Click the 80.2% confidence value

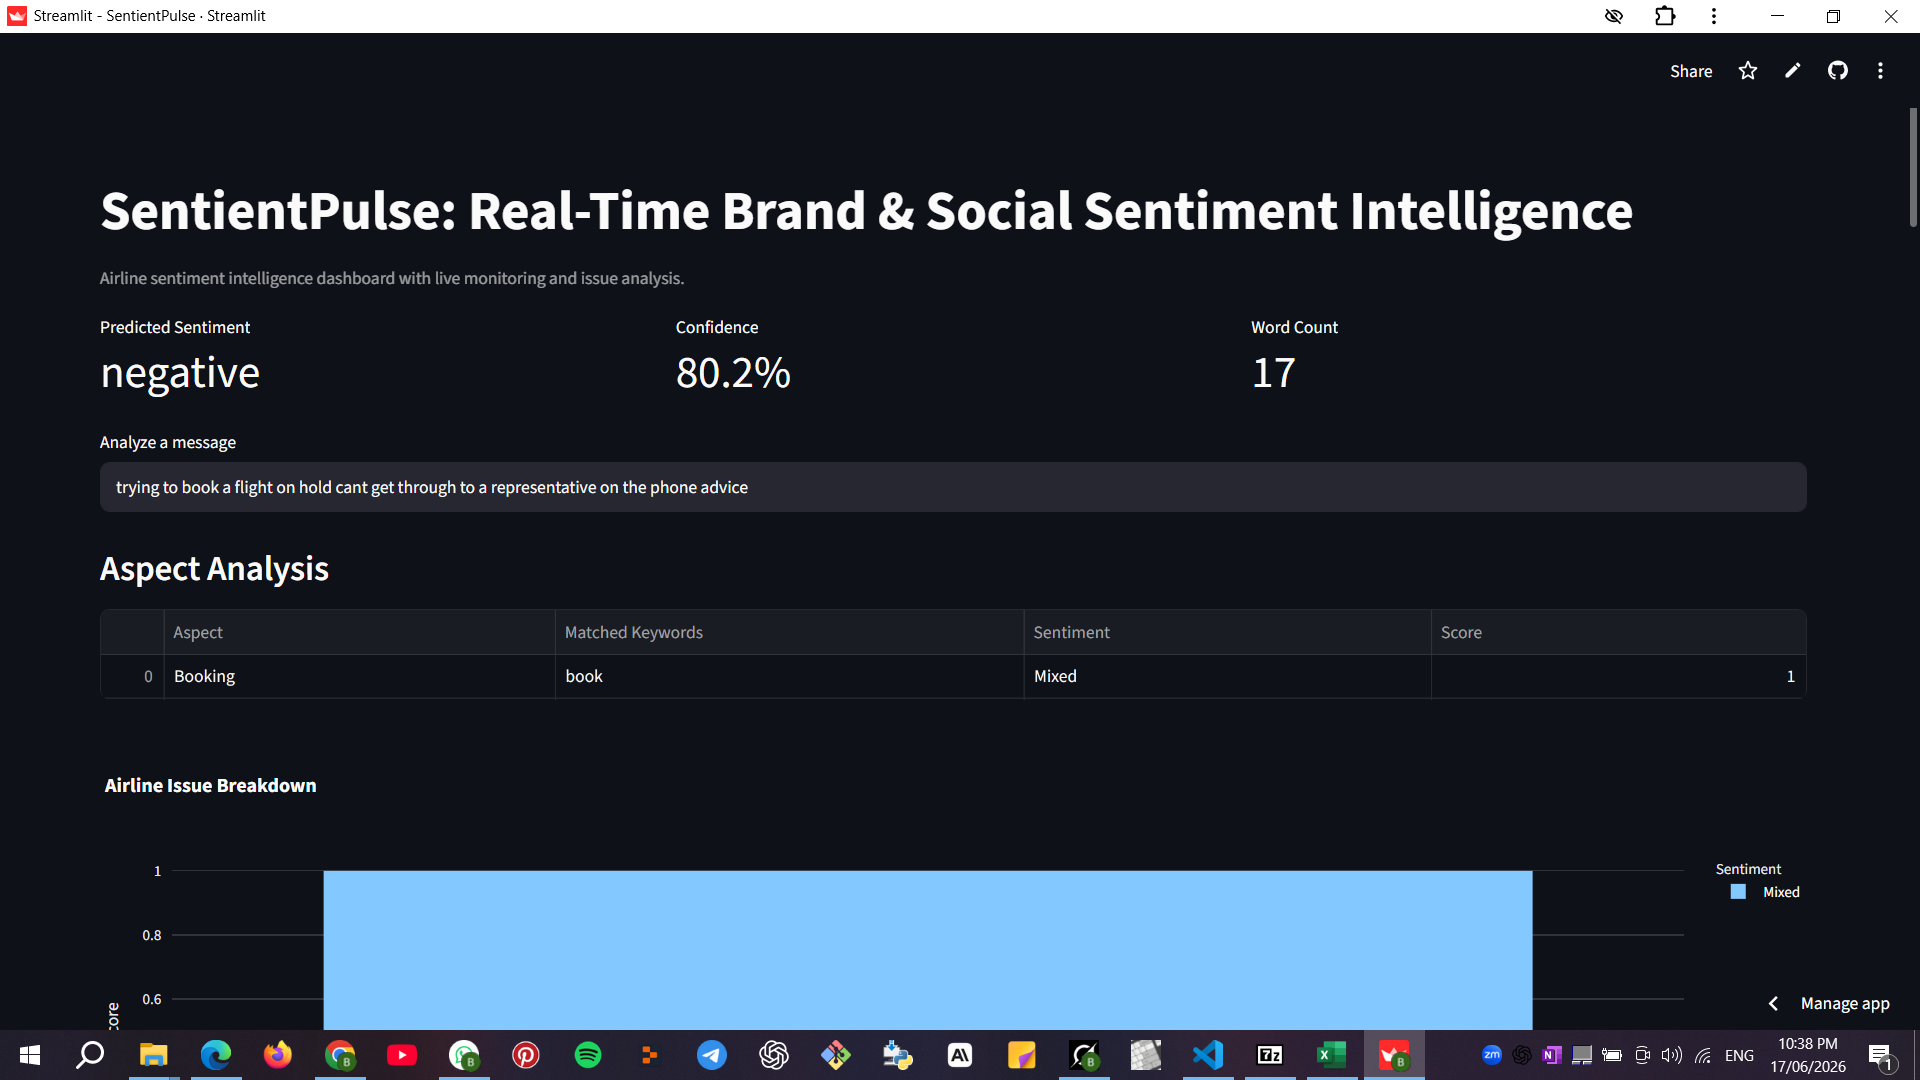[x=733, y=373]
